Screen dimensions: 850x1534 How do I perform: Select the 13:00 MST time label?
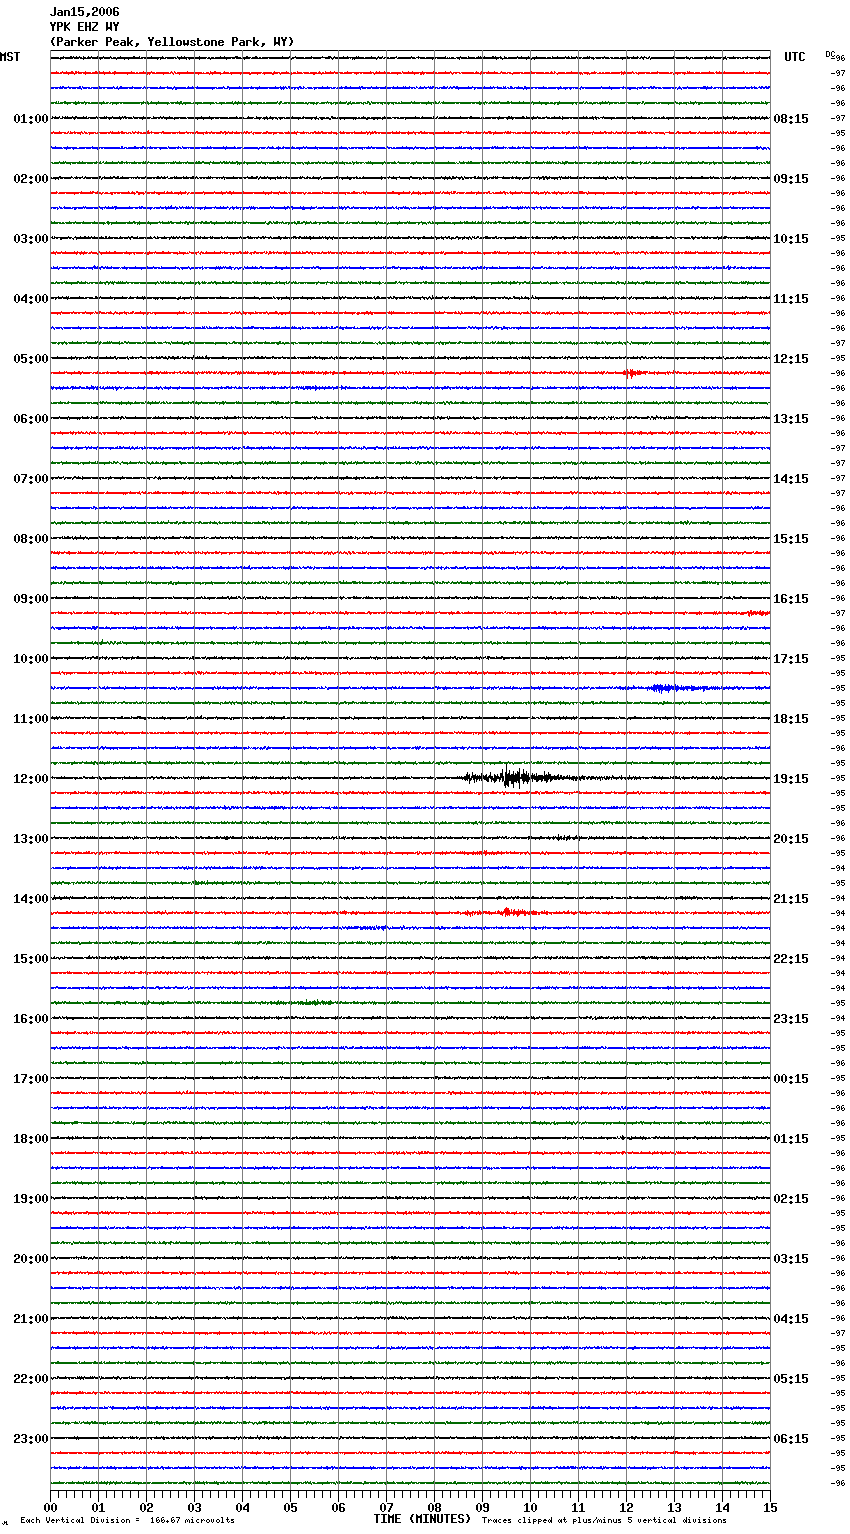(31, 839)
